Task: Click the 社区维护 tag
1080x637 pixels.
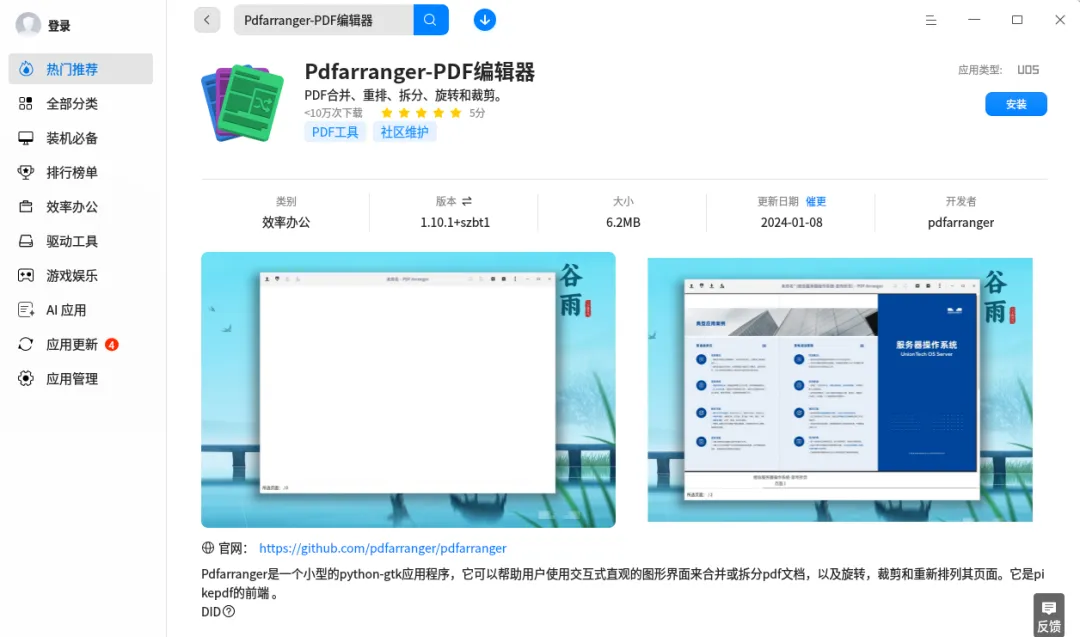Action: coord(404,132)
